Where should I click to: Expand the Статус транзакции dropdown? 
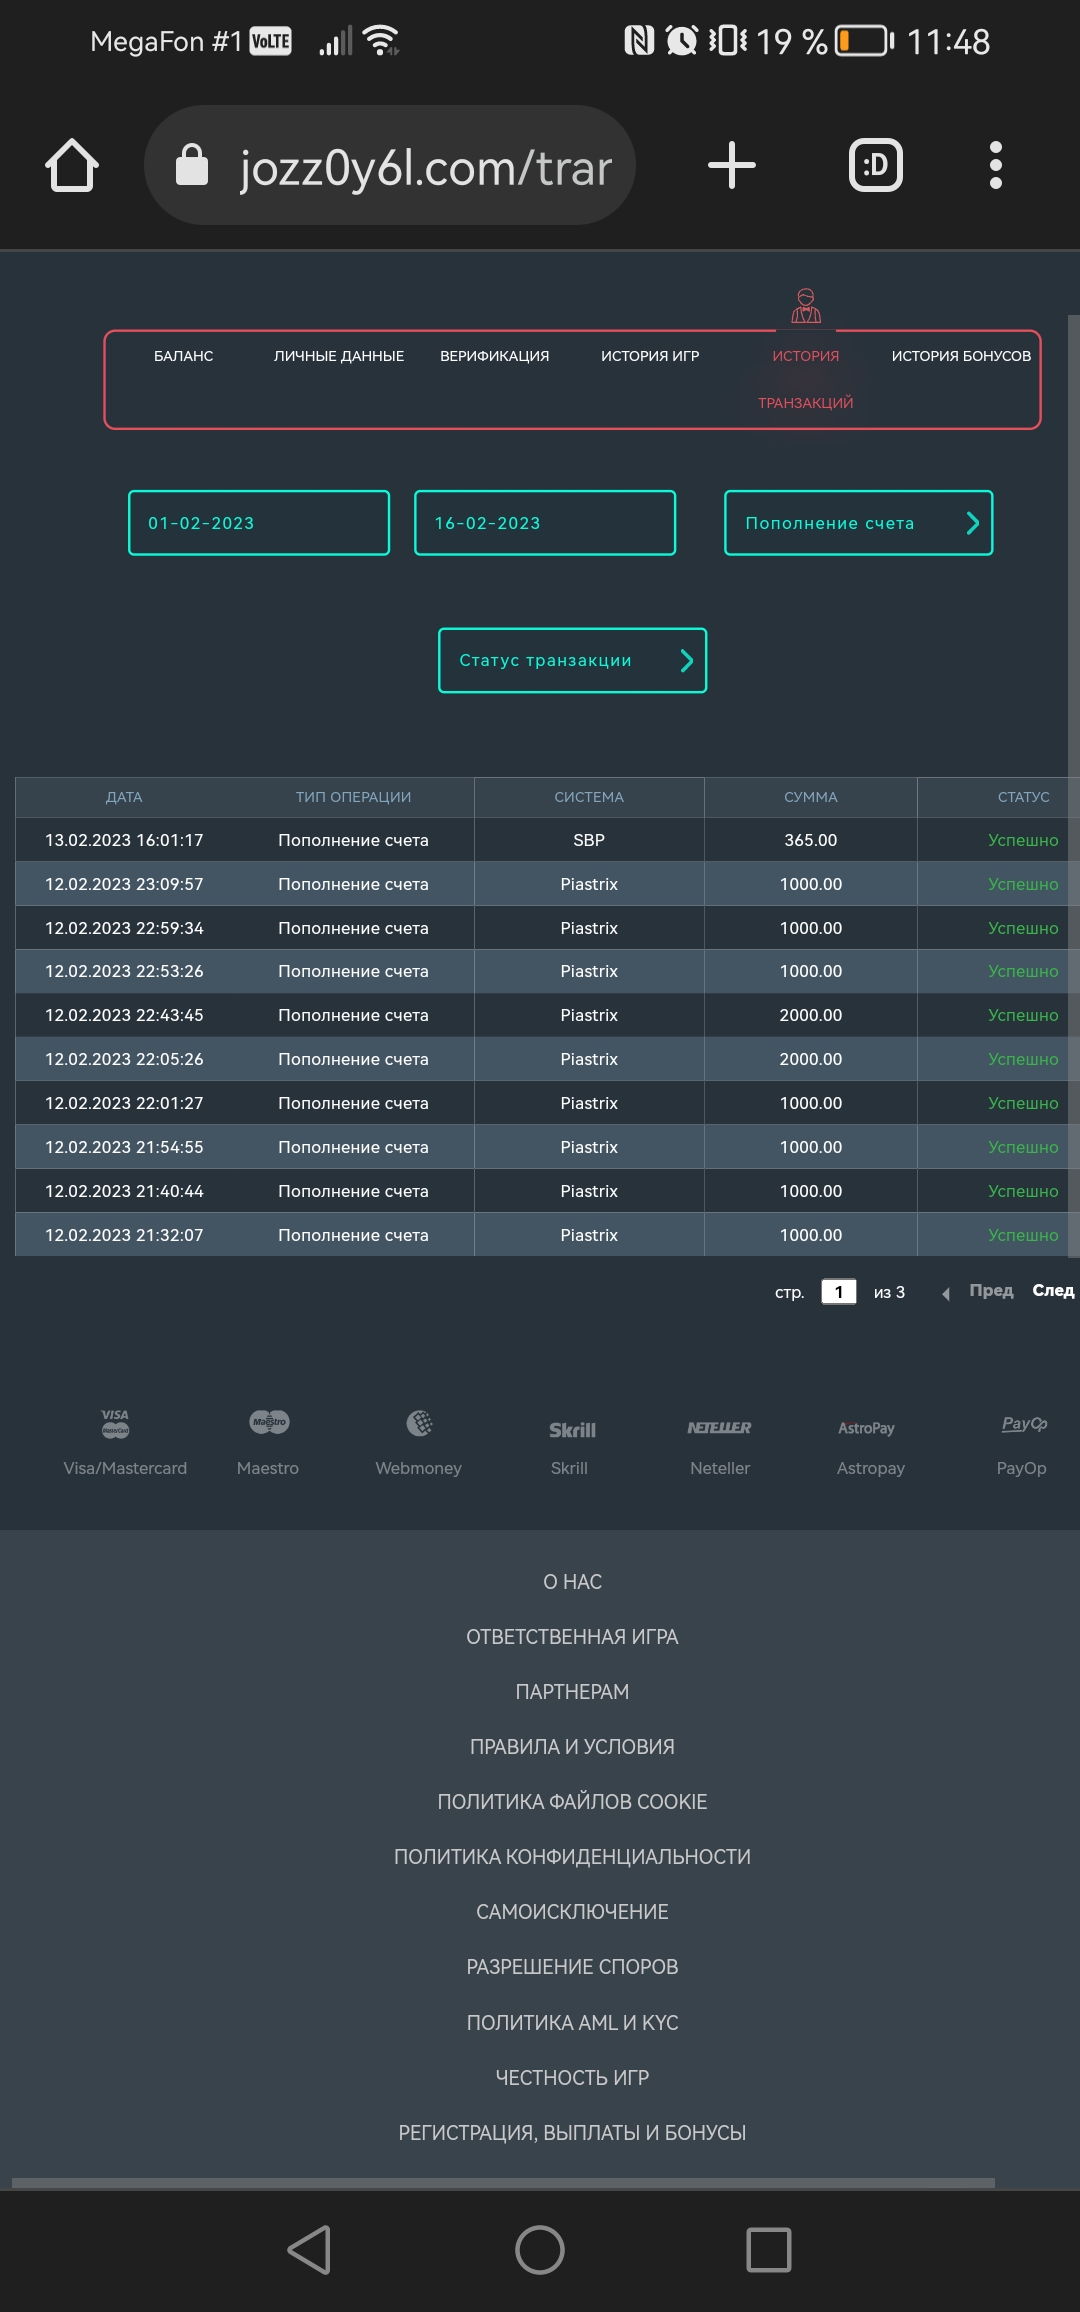click(572, 660)
